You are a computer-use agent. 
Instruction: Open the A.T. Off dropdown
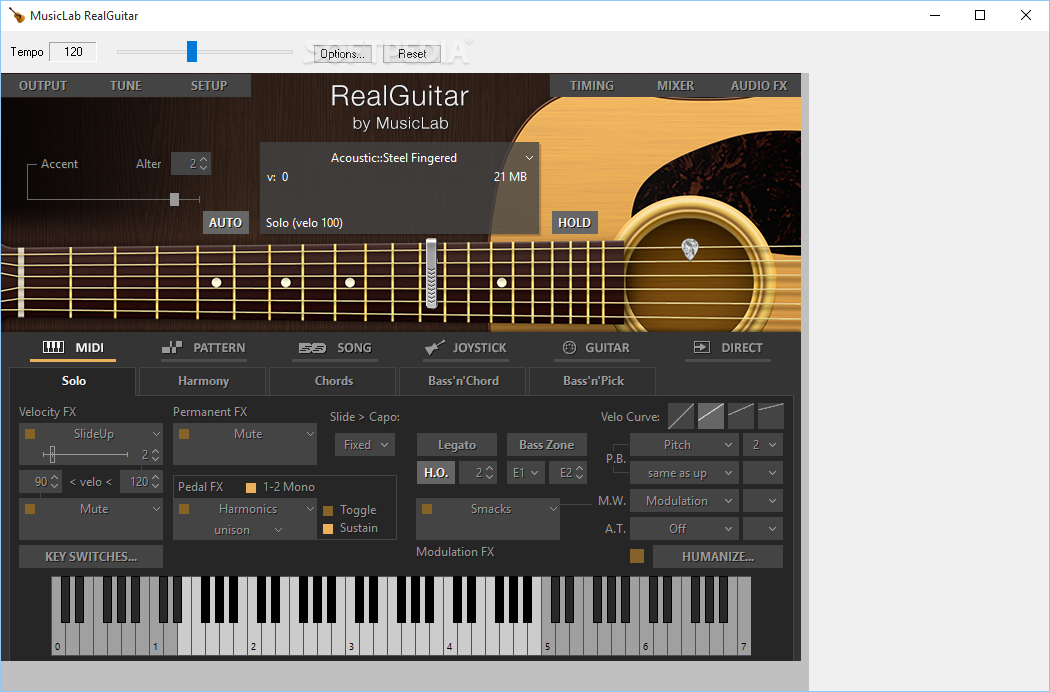(x=684, y=529)
